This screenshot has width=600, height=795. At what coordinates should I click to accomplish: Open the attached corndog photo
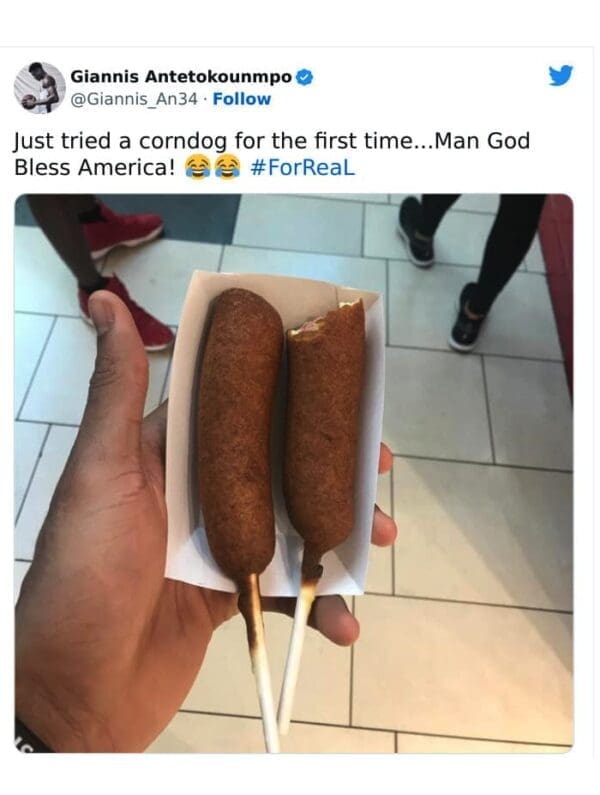[x=294, y=473]
